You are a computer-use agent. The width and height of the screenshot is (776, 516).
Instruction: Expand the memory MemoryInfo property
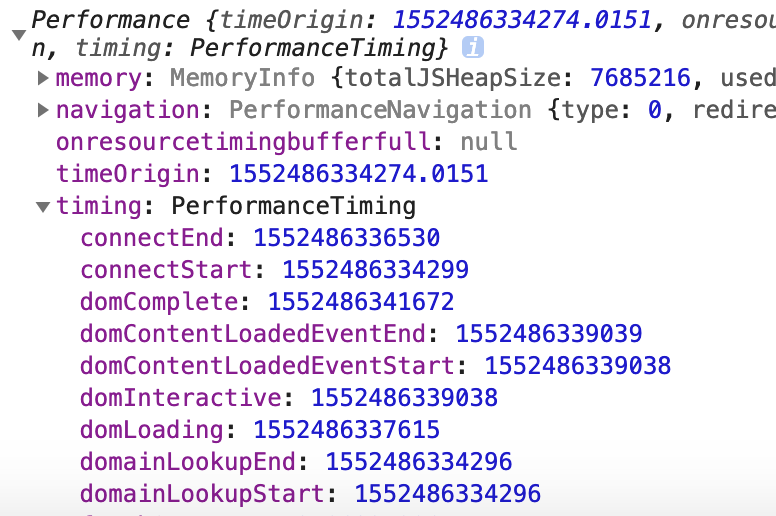click(43, 78)
